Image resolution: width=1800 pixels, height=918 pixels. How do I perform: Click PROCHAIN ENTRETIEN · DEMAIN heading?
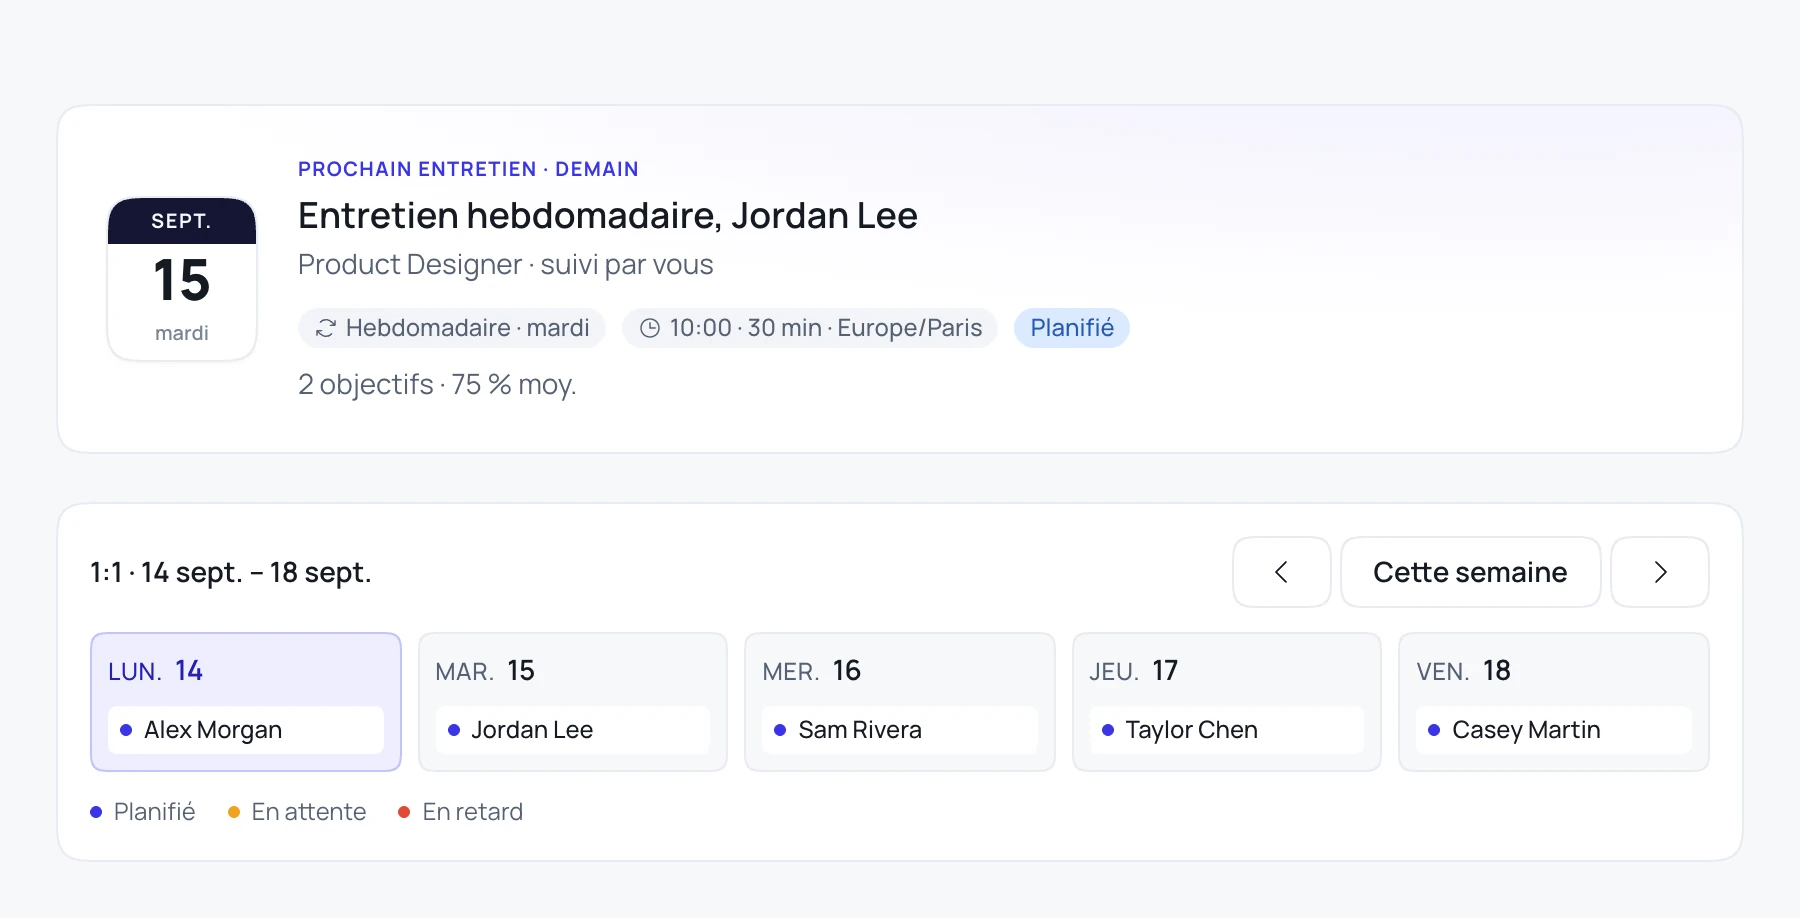click(468, 169)
